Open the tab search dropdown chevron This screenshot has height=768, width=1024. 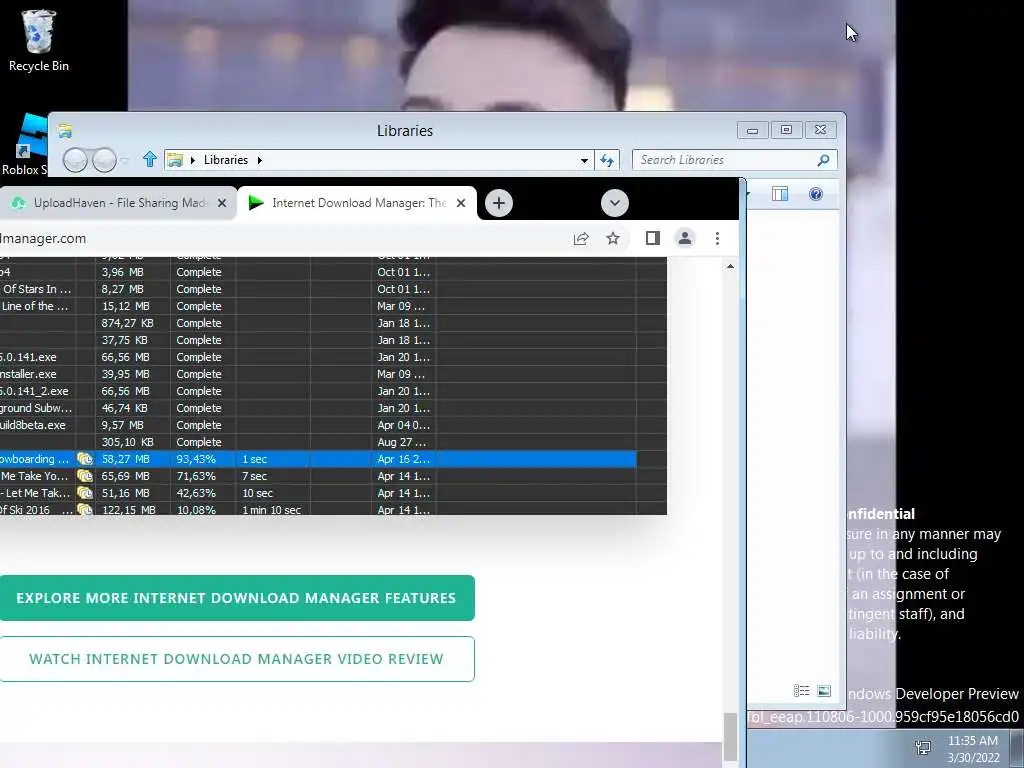pos(615,203)
